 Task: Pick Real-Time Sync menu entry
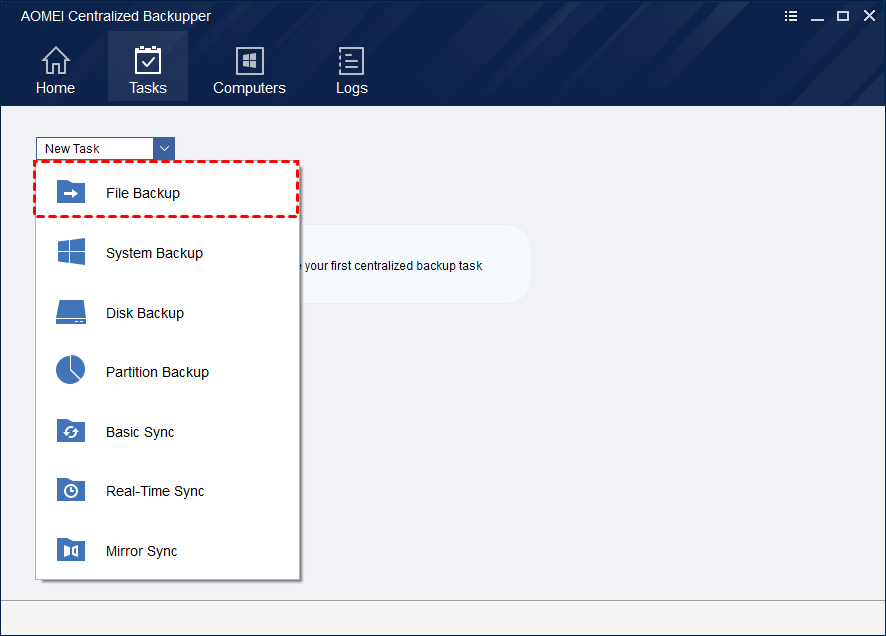pos(167,491)
